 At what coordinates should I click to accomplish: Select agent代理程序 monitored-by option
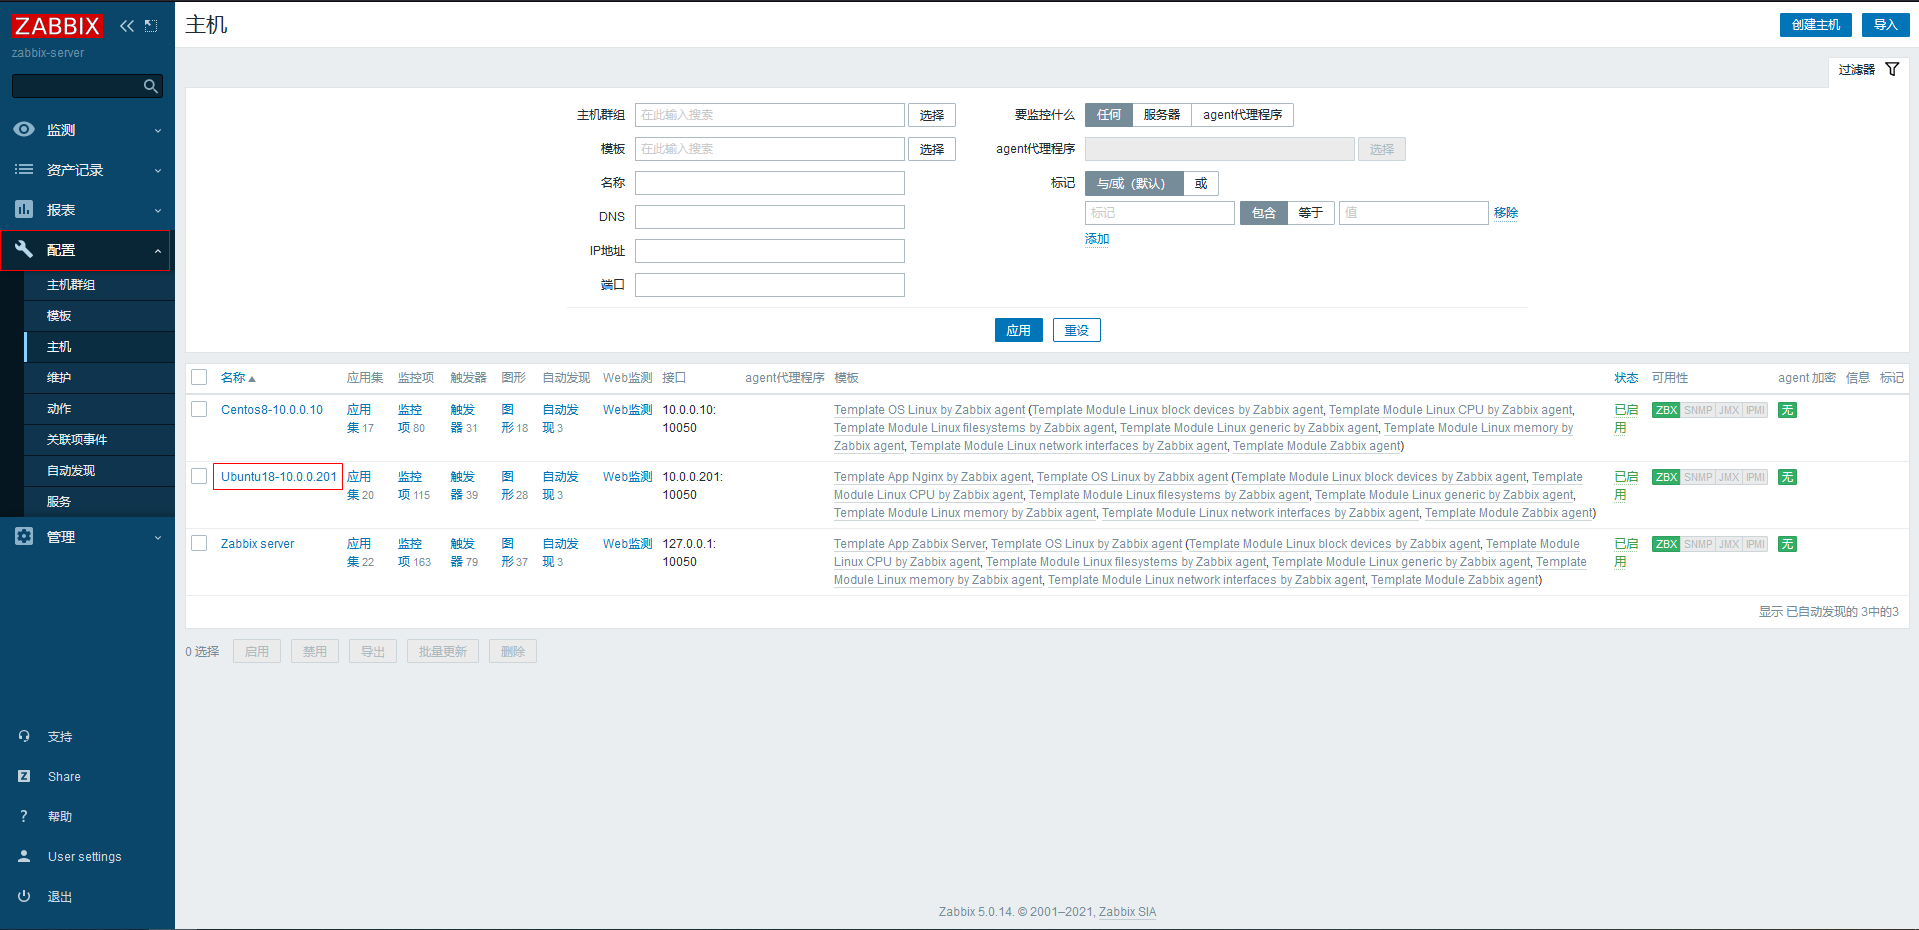(x=1243, y=115)
